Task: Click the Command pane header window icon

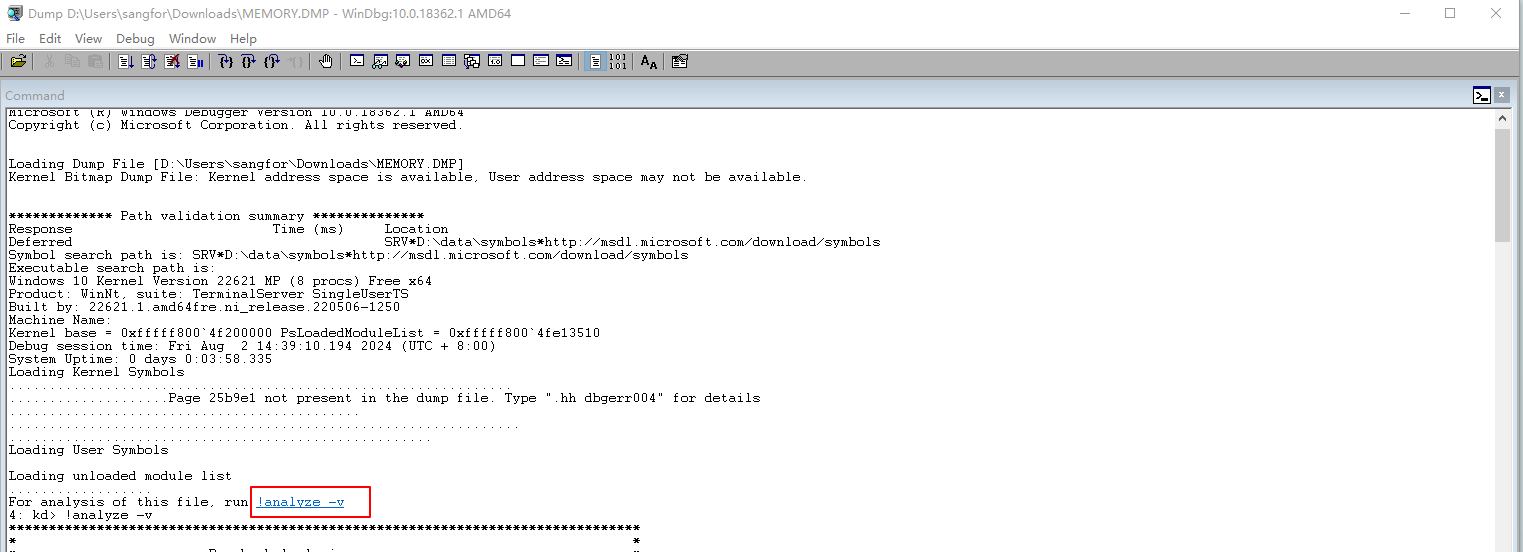Action: [x=1481, y=95]
